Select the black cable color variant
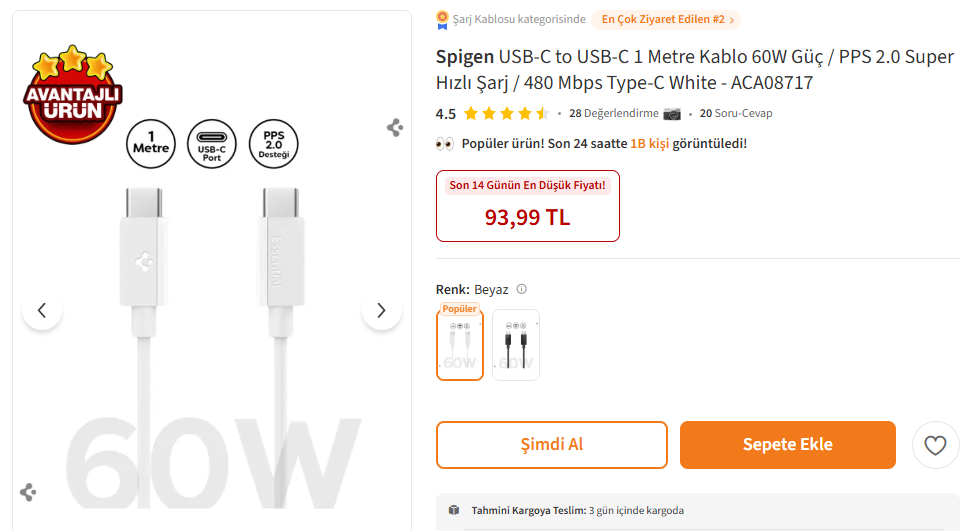Image resolution: width=972 pixels, height=531 pixels. click(x=516, y=346)
